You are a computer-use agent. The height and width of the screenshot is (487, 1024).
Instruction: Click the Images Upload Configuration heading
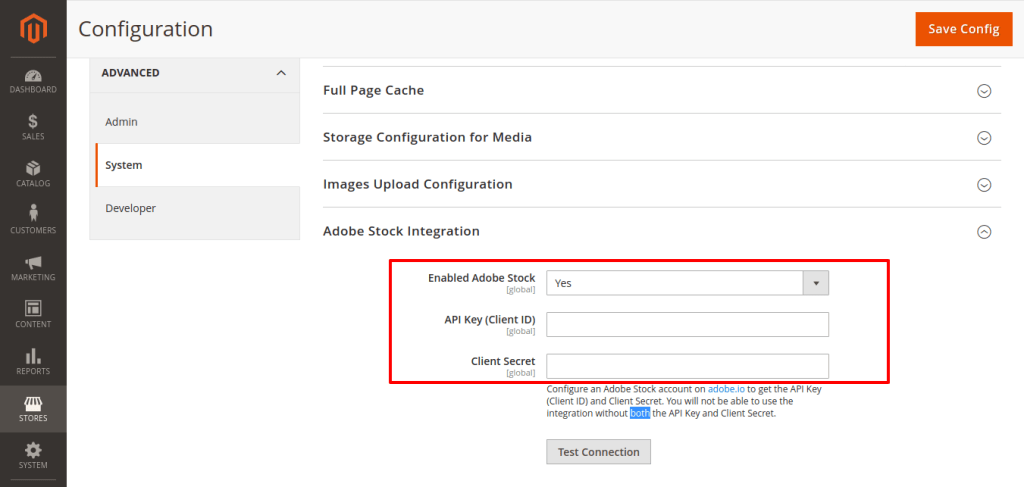click(x=418, y=184)
